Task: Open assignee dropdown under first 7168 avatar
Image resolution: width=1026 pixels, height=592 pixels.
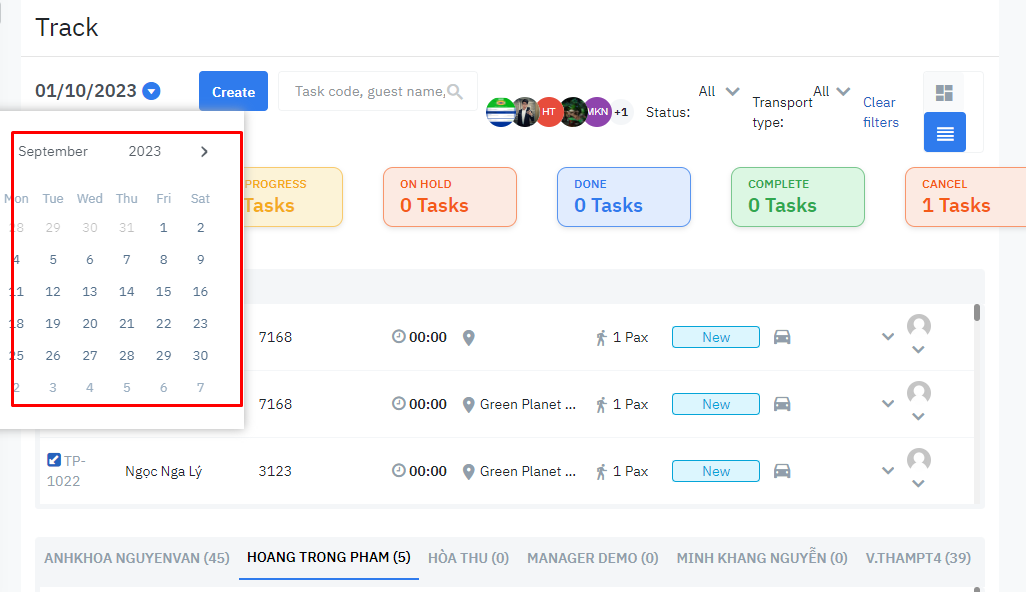Action: [919, 350]
